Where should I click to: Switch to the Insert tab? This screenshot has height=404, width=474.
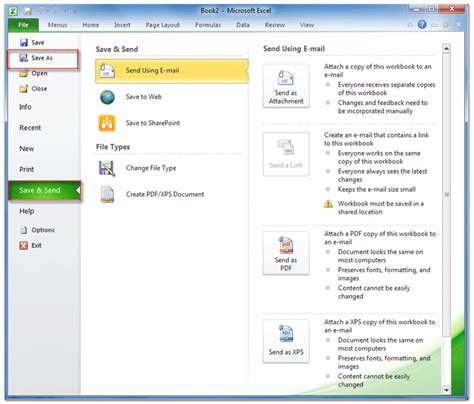tap(122, 25)
